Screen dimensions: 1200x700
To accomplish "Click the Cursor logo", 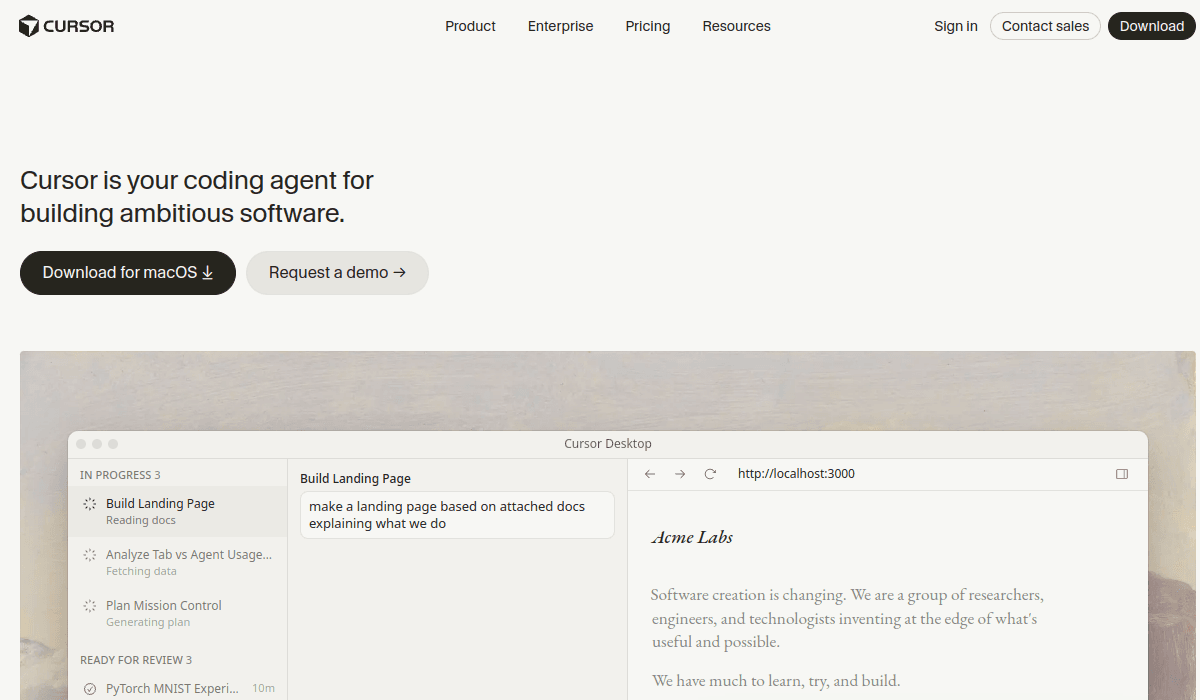I will (66, 26).
